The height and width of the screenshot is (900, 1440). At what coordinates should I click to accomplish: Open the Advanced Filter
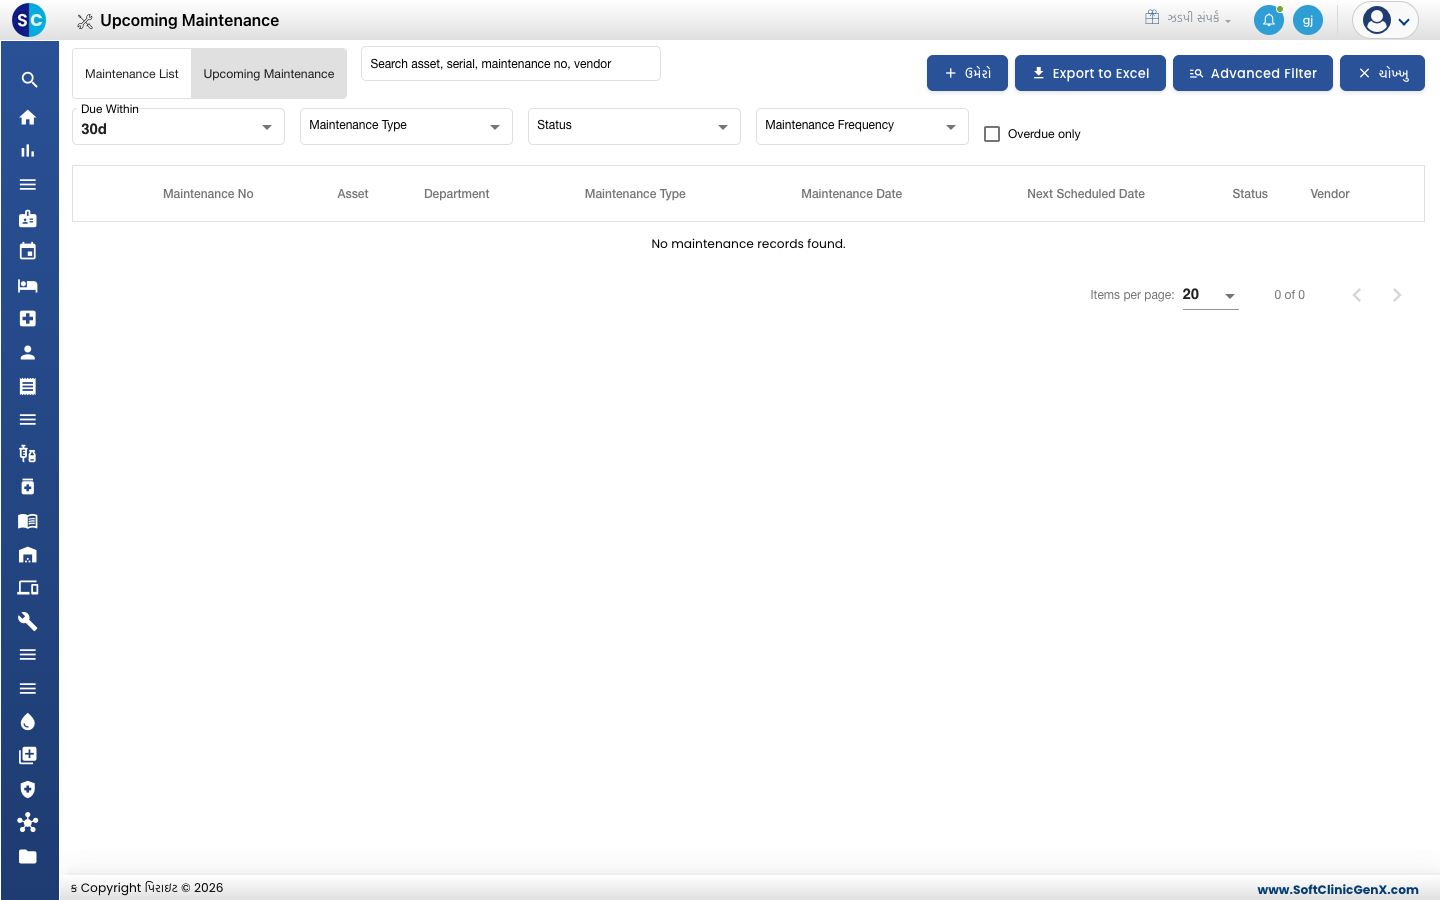(1253, 73)
